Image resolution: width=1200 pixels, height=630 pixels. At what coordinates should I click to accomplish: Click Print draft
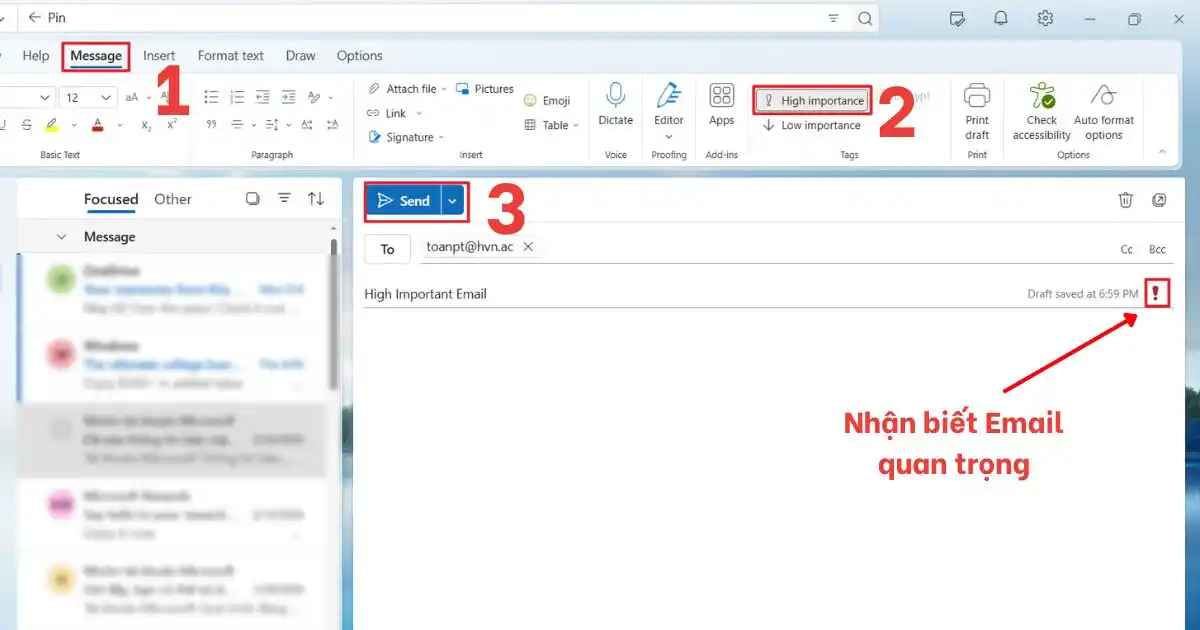pyautogui.click(x=977, y=112)
